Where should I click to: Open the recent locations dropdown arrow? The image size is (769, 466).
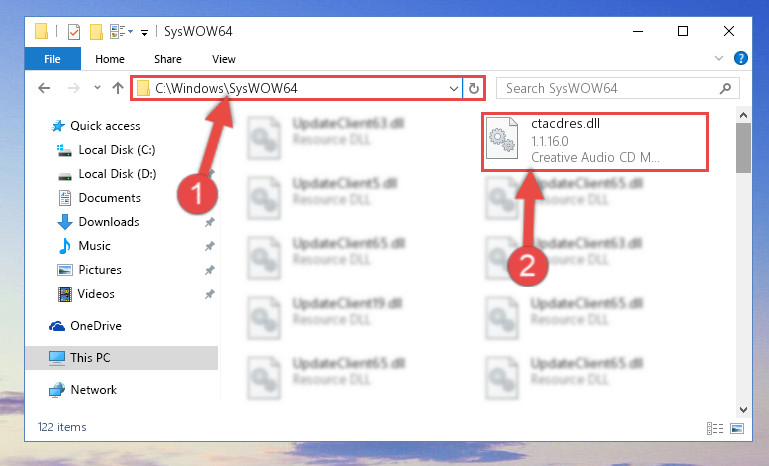tap(97, 88)
